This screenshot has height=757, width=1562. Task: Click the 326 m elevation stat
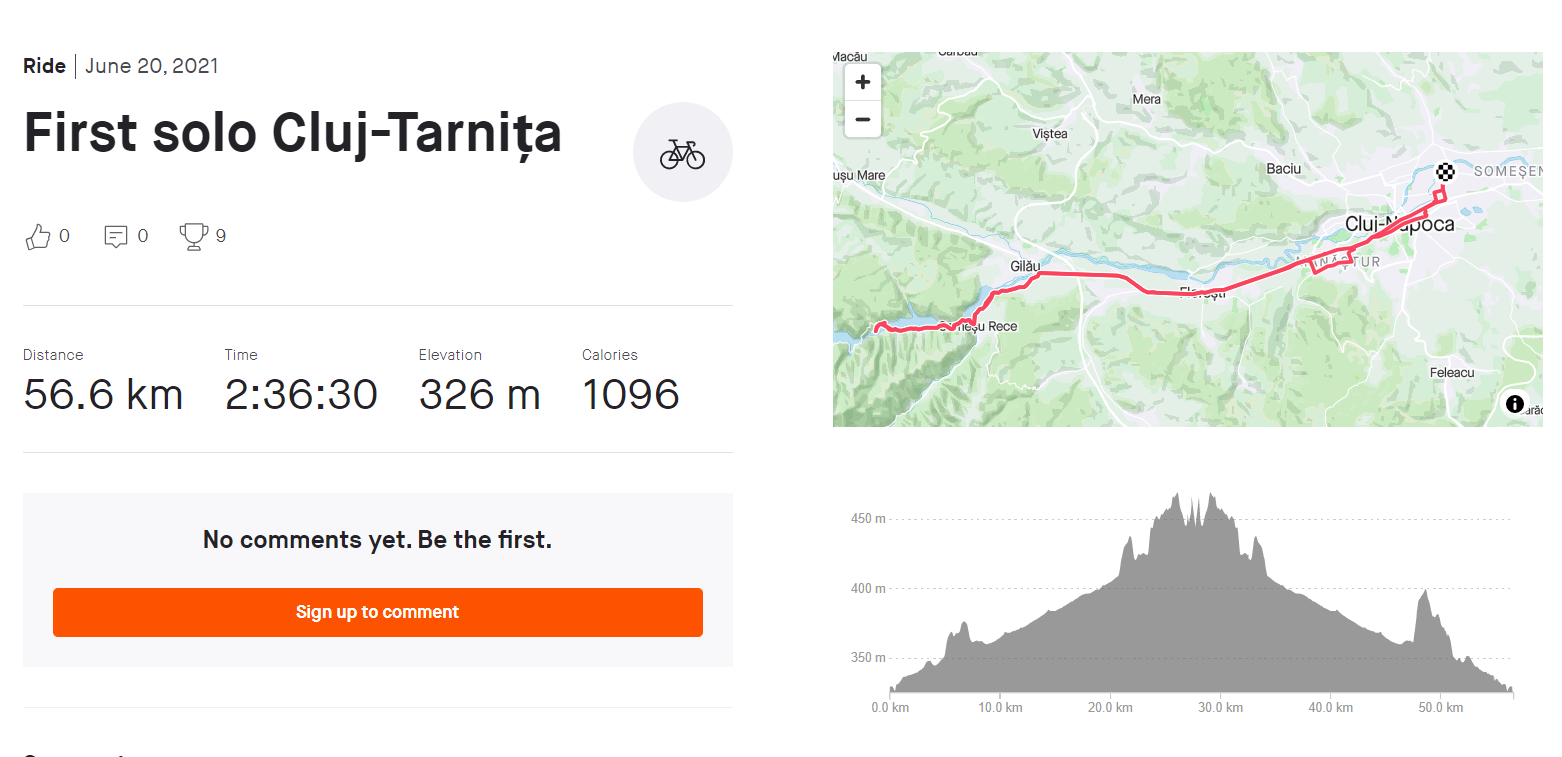(479, 395)
